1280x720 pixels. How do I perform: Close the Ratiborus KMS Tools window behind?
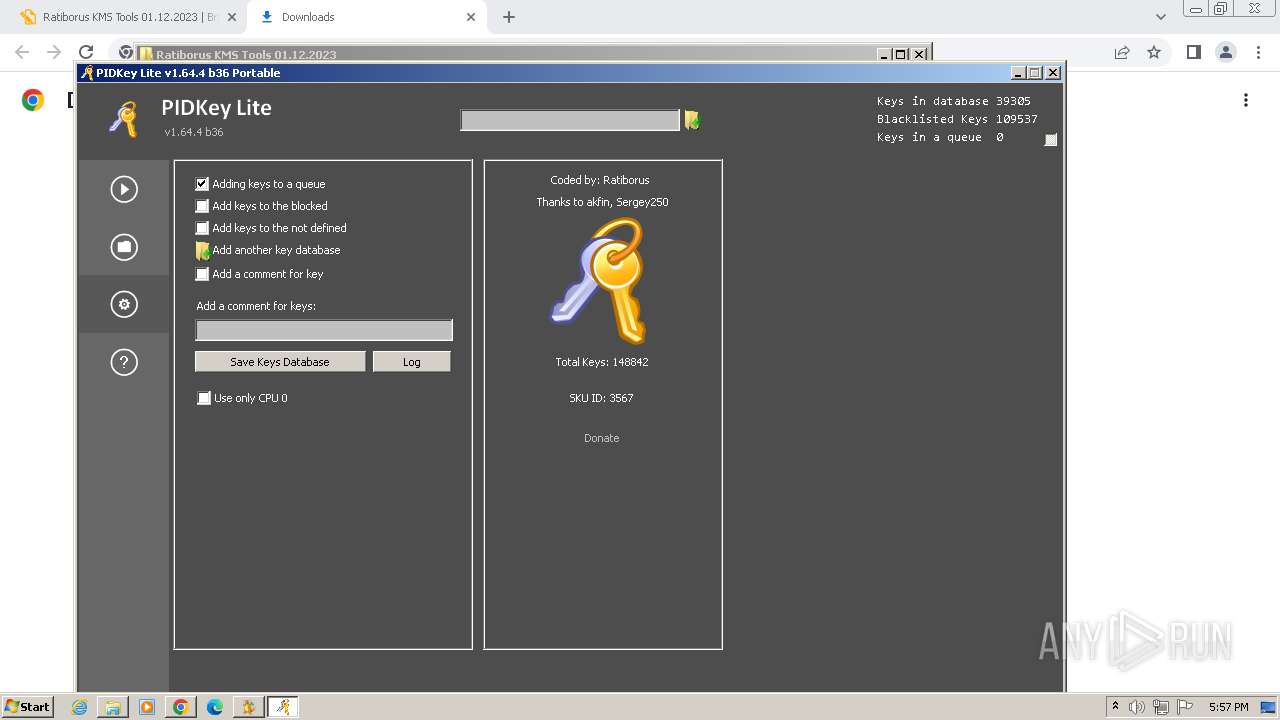pyautogui.click(x=919, y=54)
